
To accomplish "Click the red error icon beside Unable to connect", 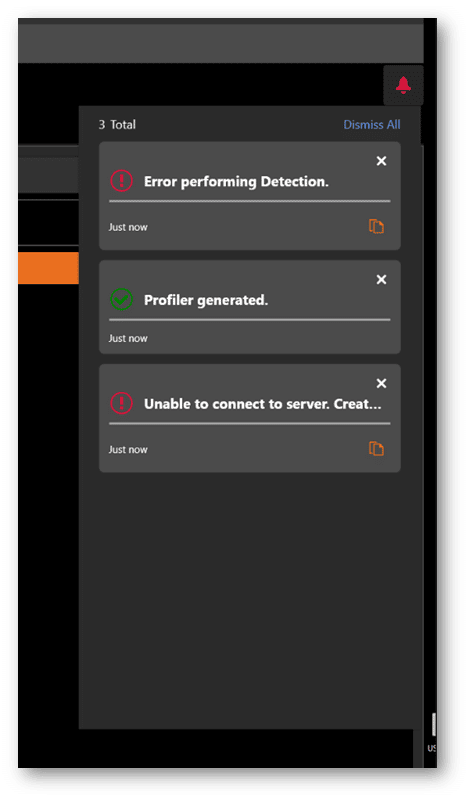I will (122, 403).
